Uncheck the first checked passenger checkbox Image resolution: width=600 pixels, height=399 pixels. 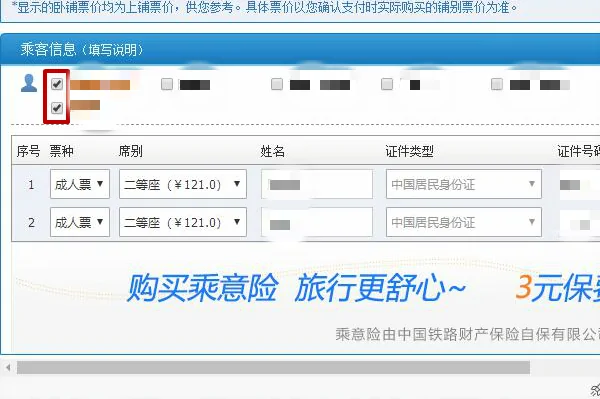pyautogui.click(x=57, y=84)
